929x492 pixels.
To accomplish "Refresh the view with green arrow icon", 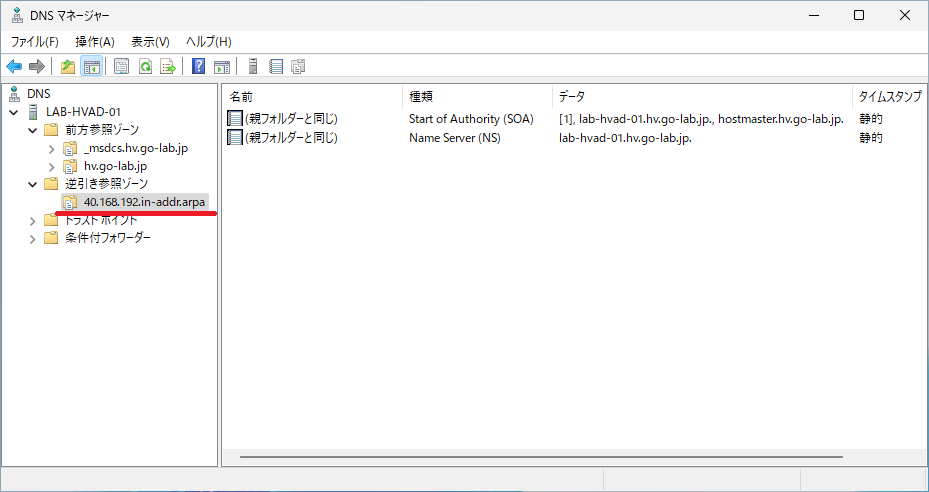I will (145, 66).
